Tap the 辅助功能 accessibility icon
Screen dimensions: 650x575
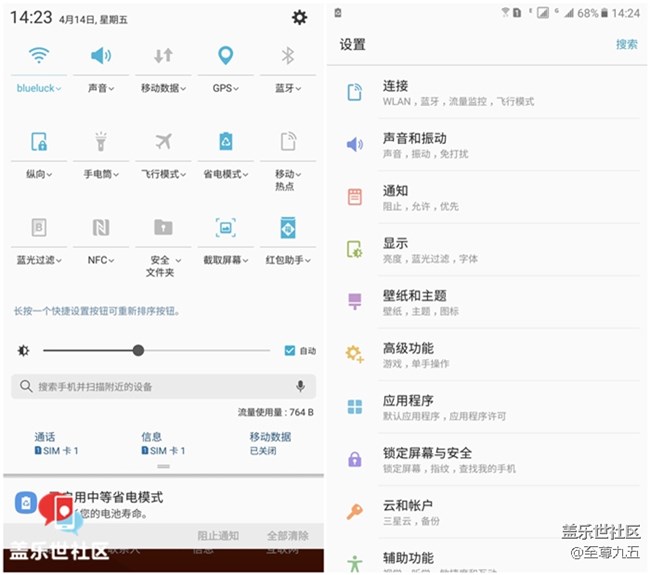click(354, 564)
